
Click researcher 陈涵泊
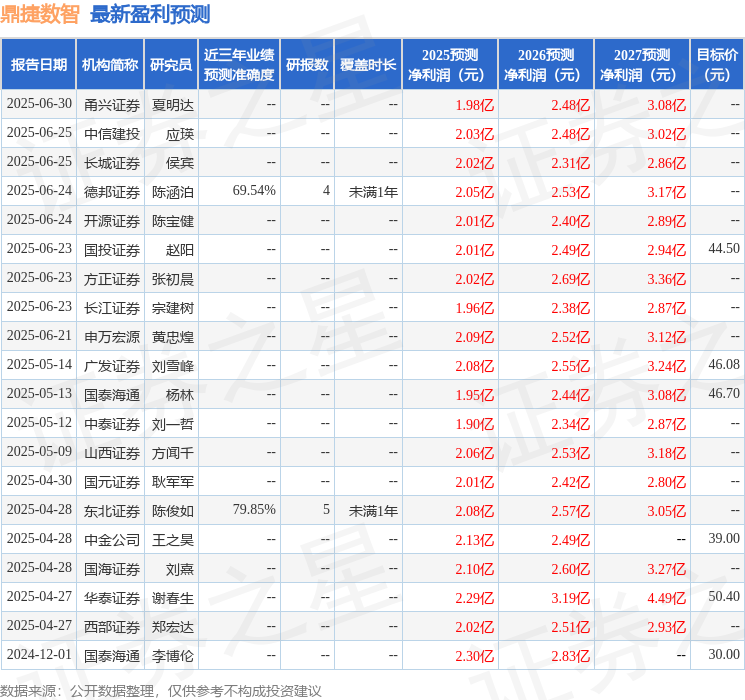pyautogui.click(x=172, y=192)
